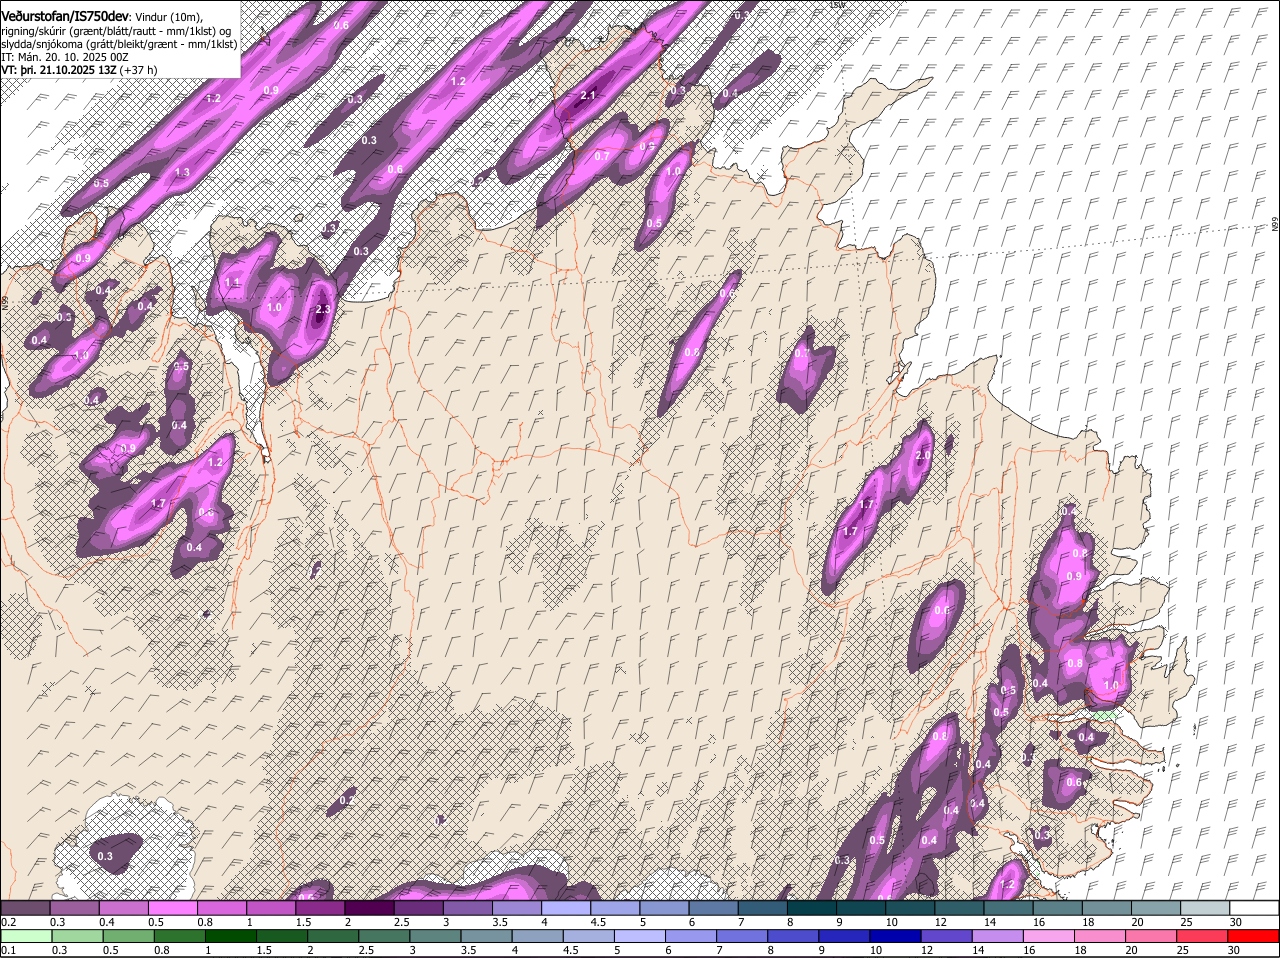The width and height of the screenshot is (1280, 958).
Task: Pick the dark teal 8–9 swatch in upper scale
Action: (812, 908)
